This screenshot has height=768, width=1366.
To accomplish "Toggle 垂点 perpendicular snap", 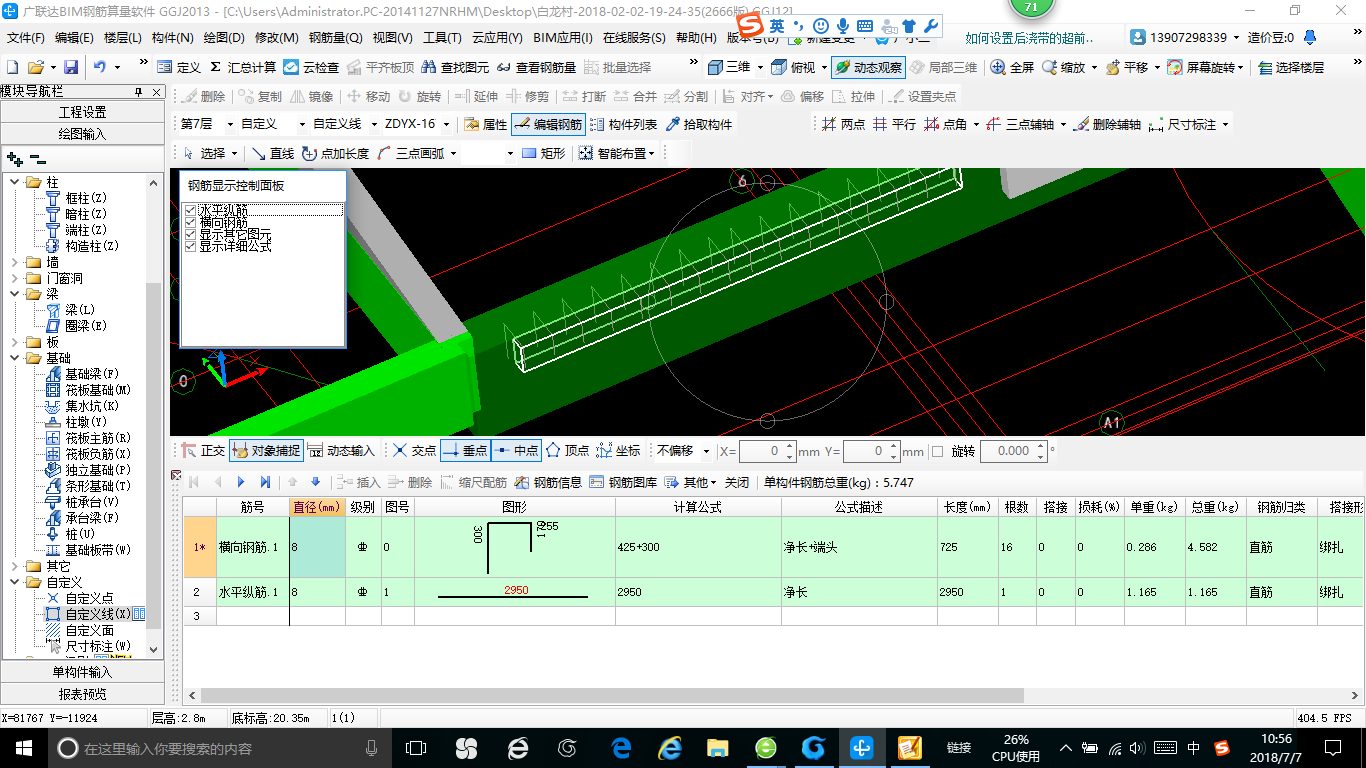I will click(x=464, y=451).
